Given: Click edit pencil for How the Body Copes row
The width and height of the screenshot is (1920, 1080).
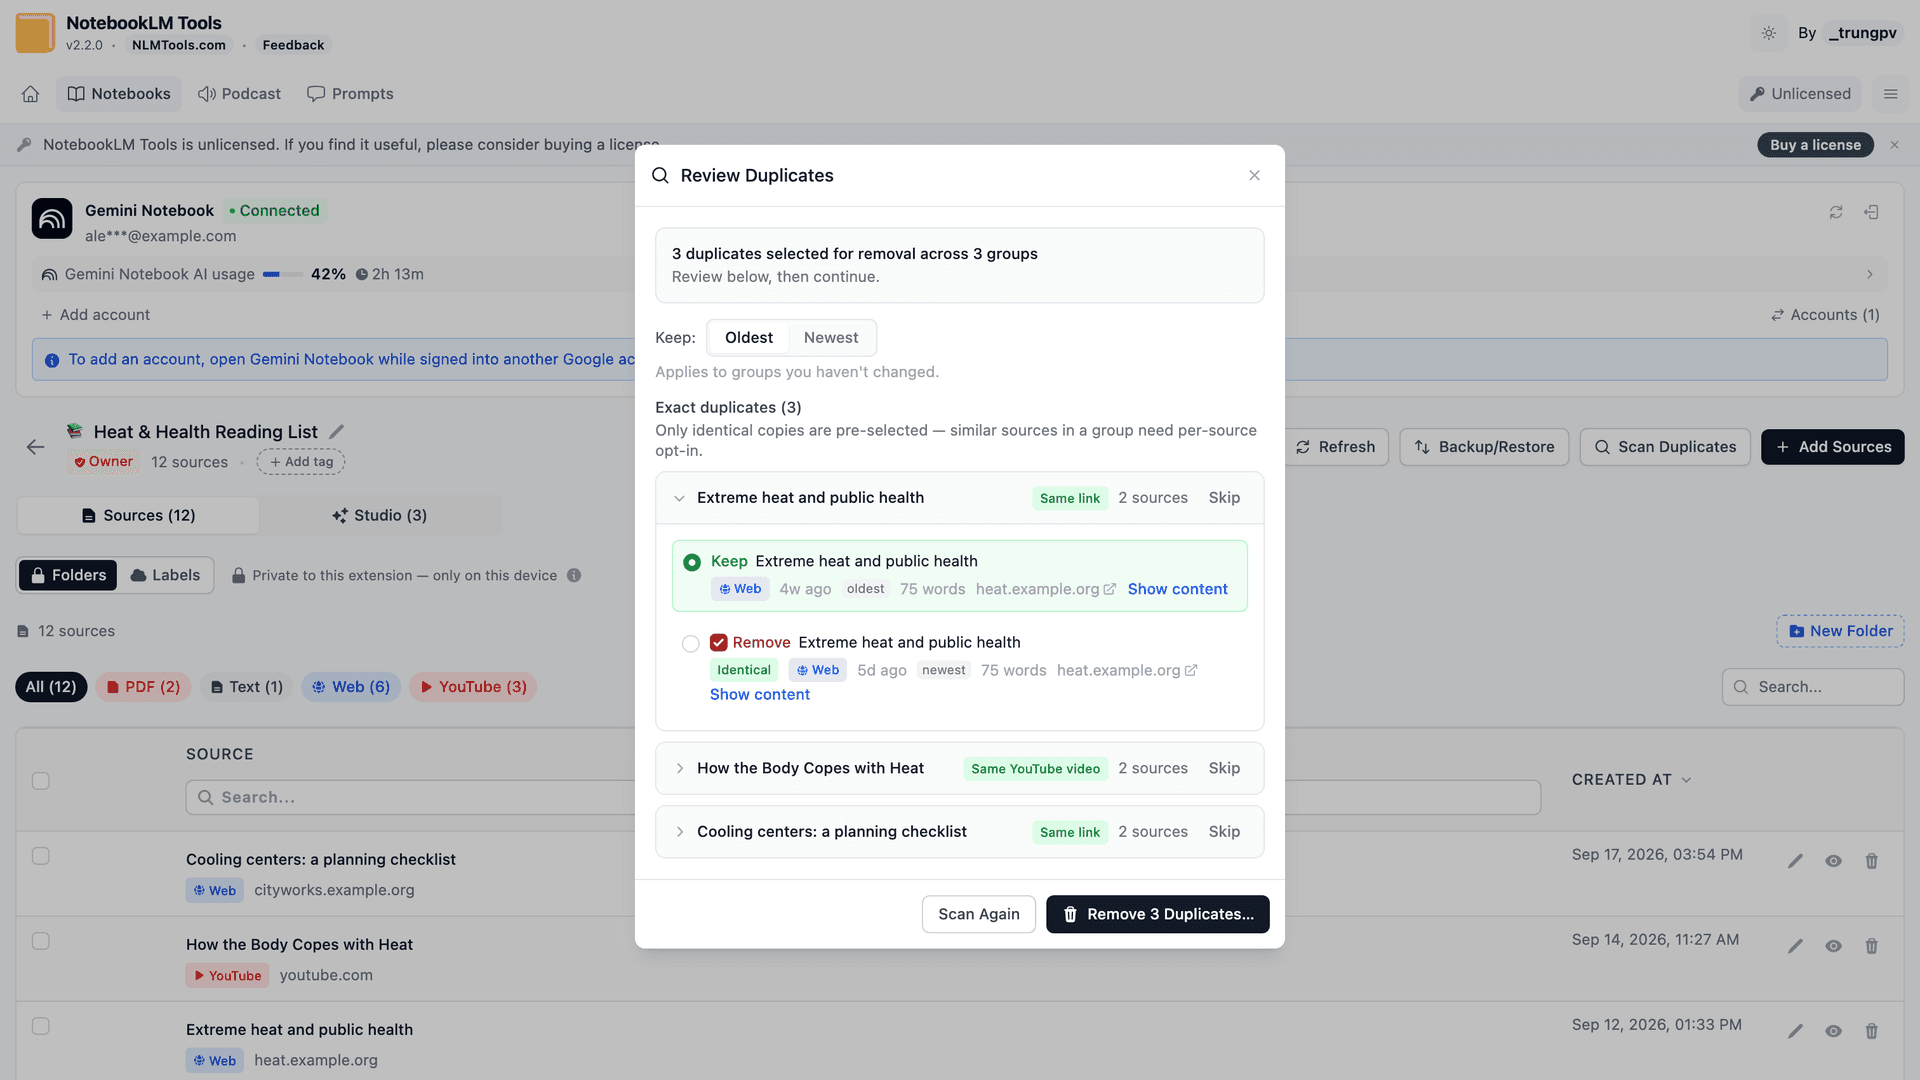Looking at the screenshot, I should (1796, 946).
